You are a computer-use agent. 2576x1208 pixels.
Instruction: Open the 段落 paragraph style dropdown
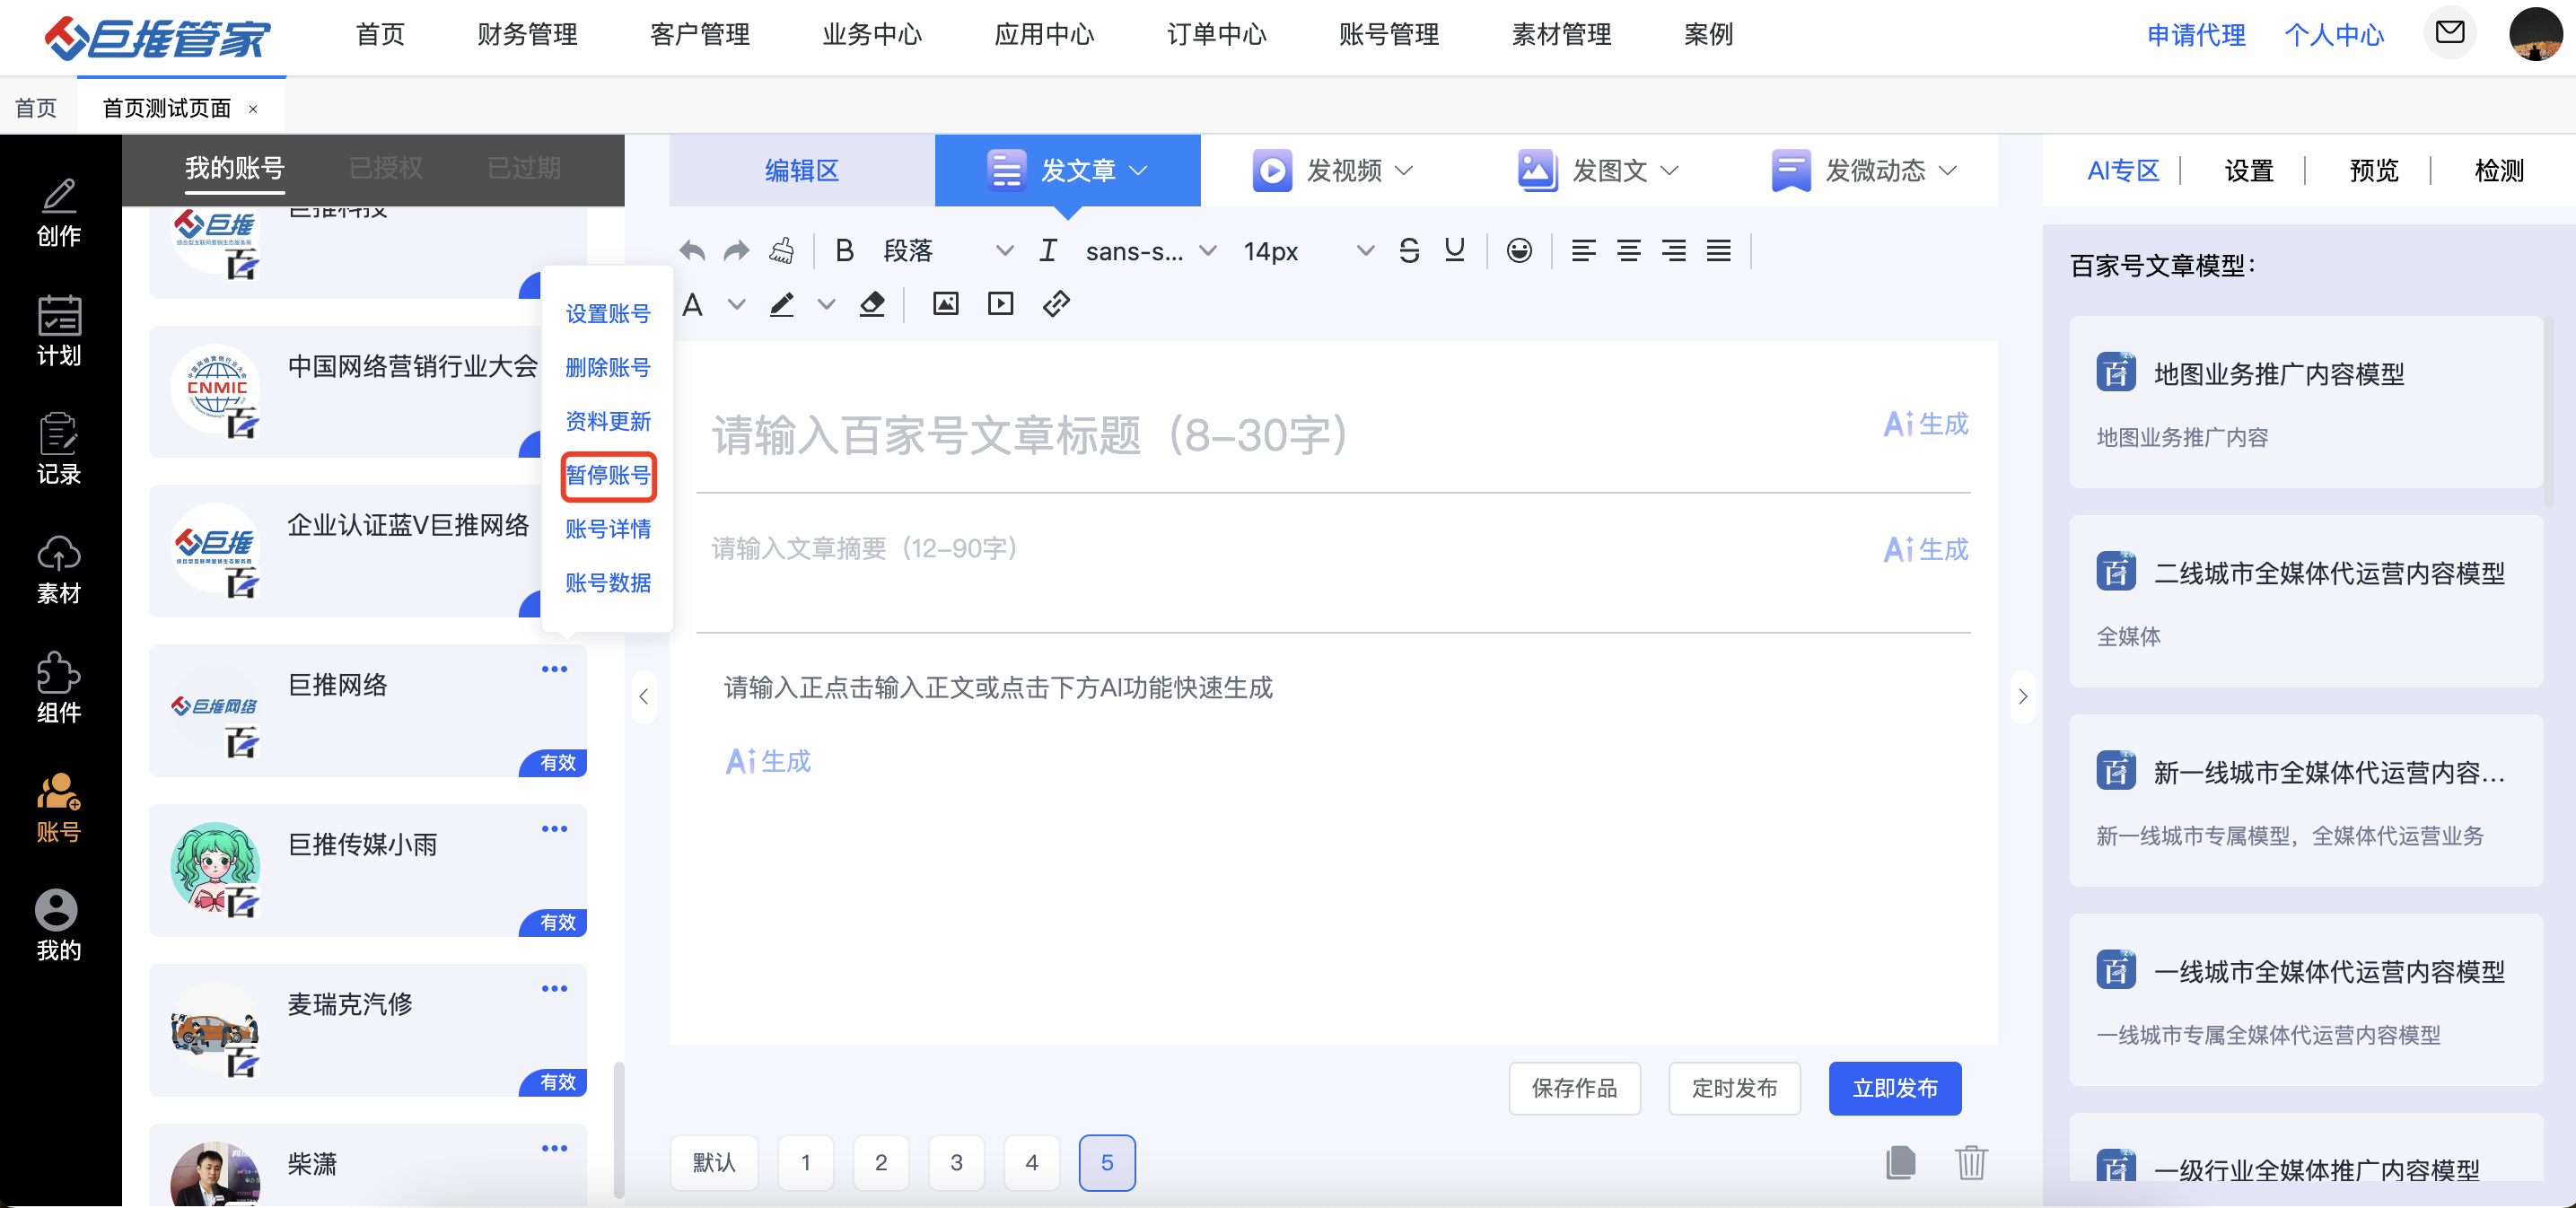[x=948, y=251]
